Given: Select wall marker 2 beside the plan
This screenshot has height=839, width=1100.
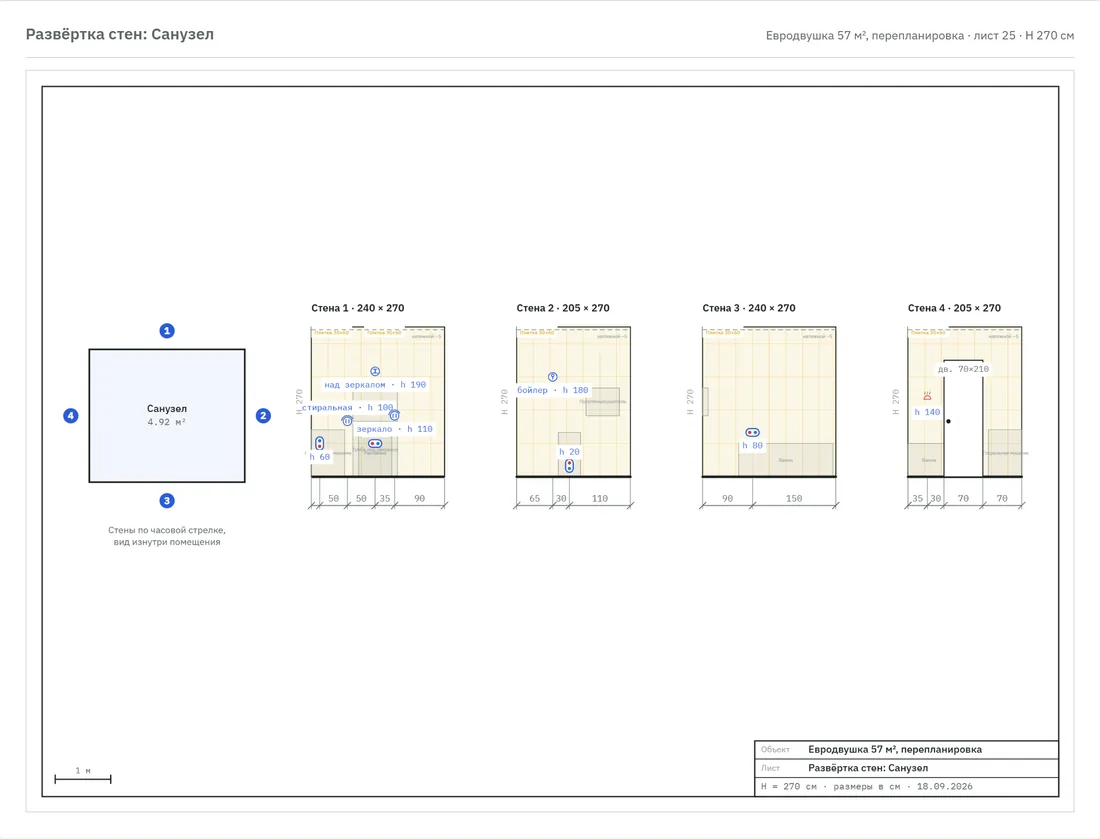Looking at the screenshot, I should [263, 415].
